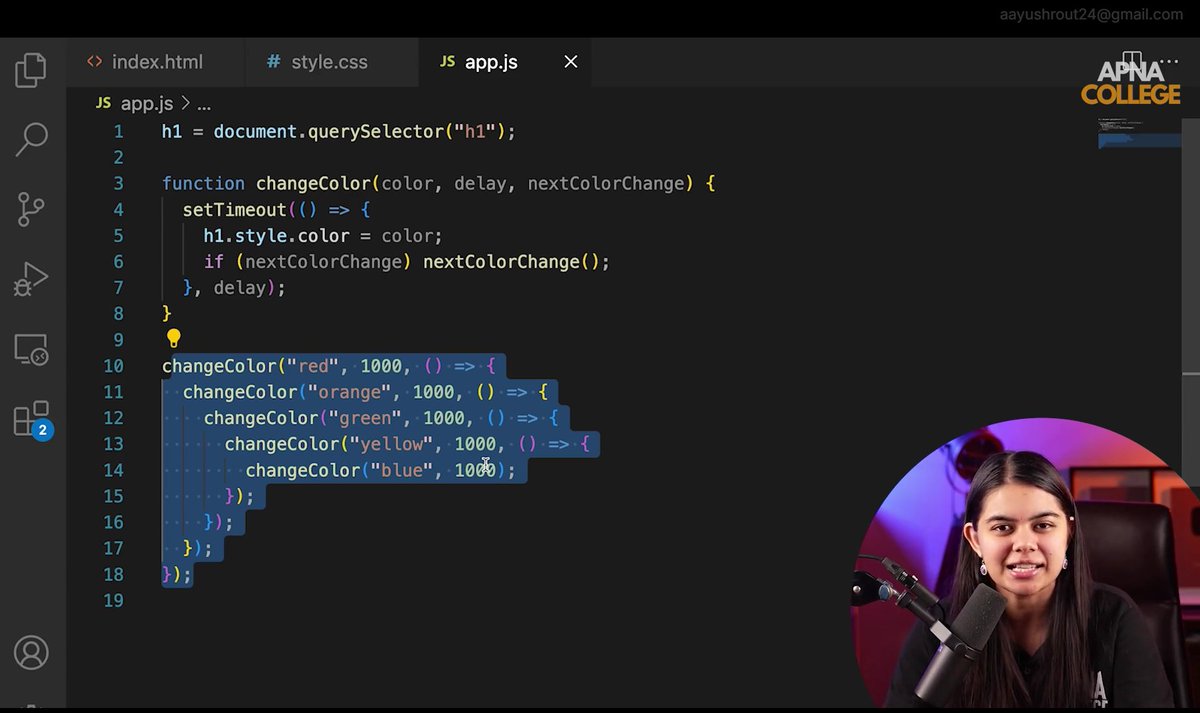This screenshot has width=1200, height=713.
Task: Click the code minimap preview
Action: click(x=1138, y=134)
